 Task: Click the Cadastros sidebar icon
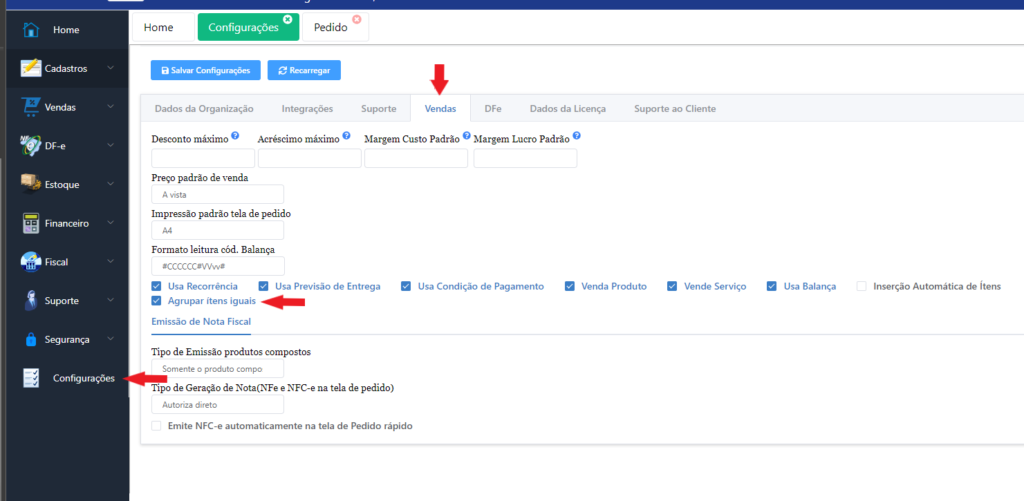tap(31, 68)
